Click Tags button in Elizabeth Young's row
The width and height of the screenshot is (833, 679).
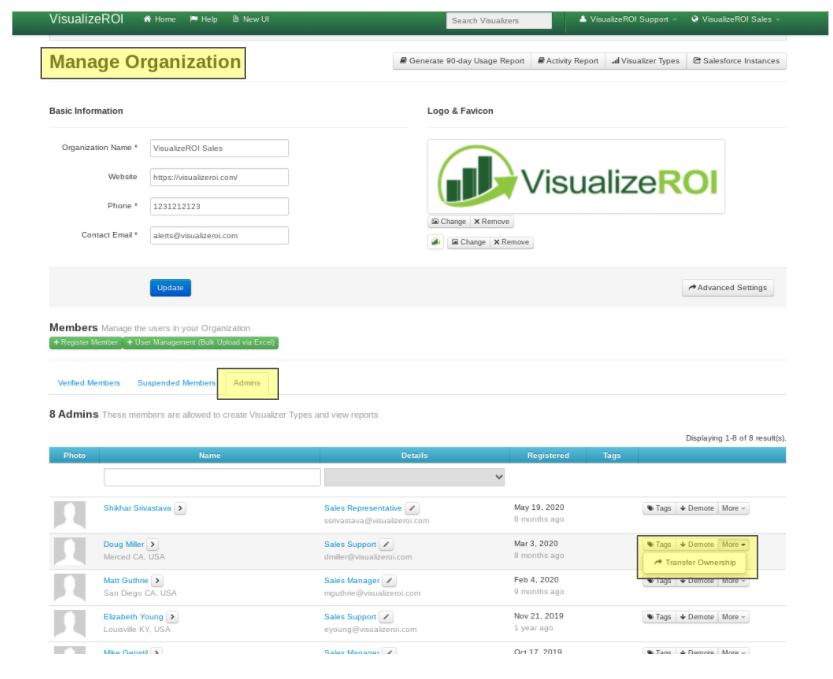tap(659, 617)
